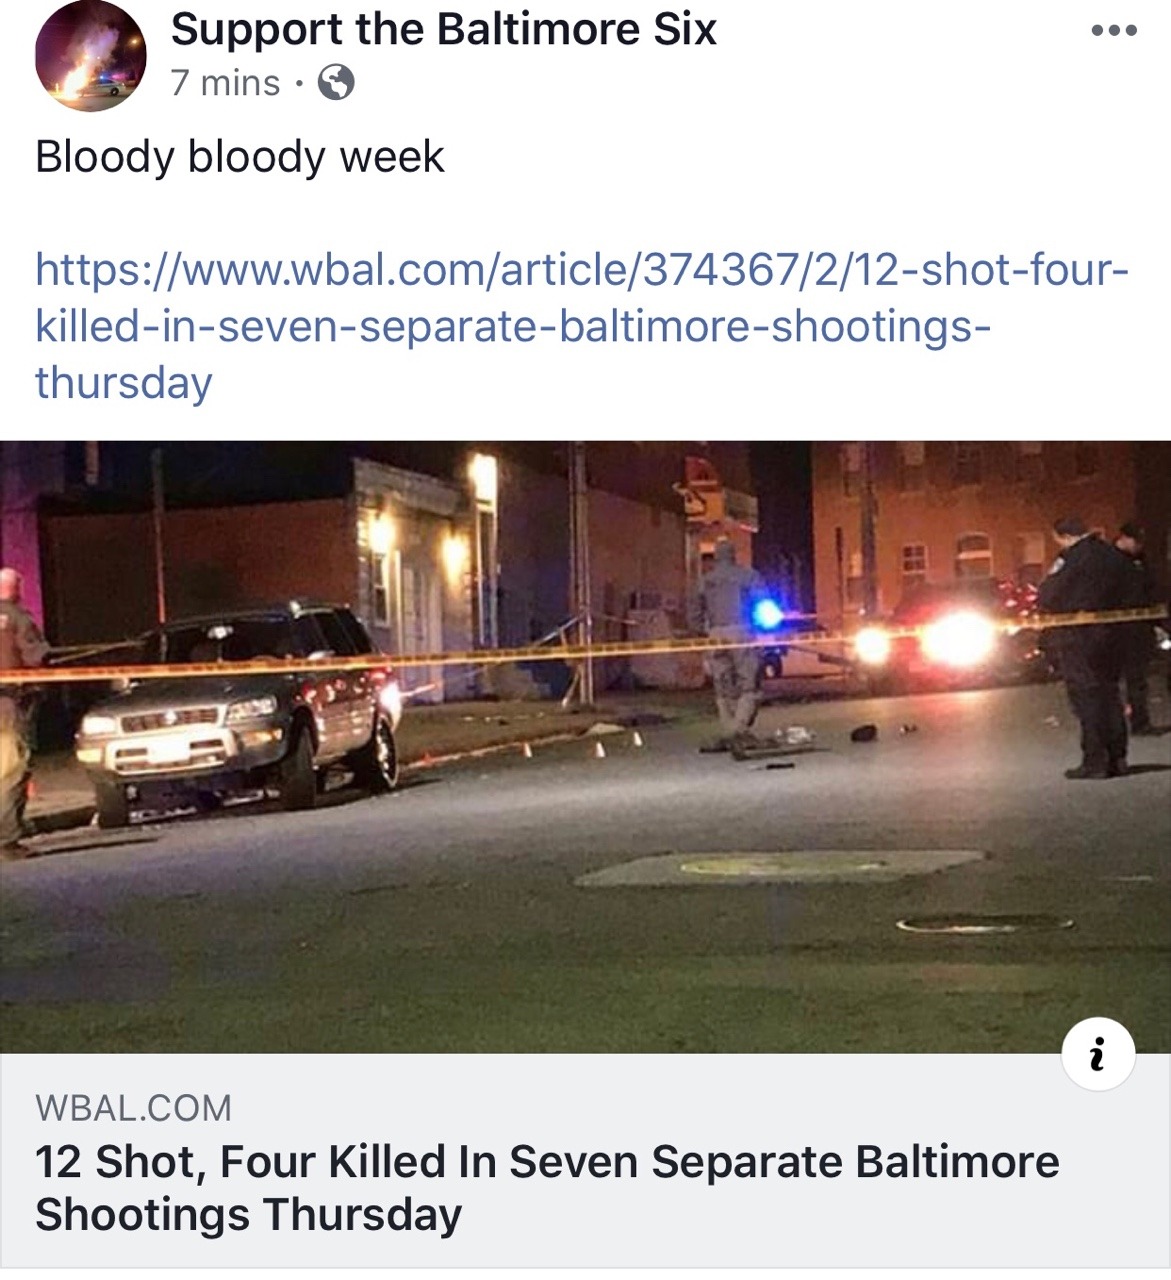Click the 'thursday' last line of URL
Screen dimensions: 1171x1280
pyautogui.click(x=124, y=383)
